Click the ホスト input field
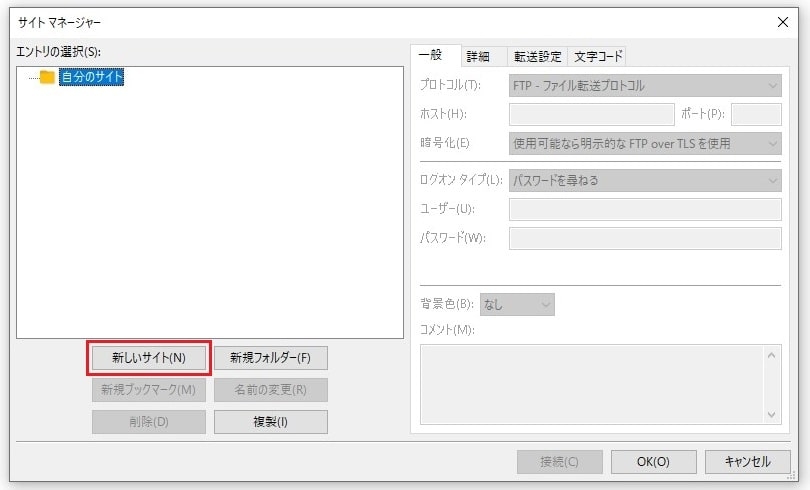 [x=592, y=114]
